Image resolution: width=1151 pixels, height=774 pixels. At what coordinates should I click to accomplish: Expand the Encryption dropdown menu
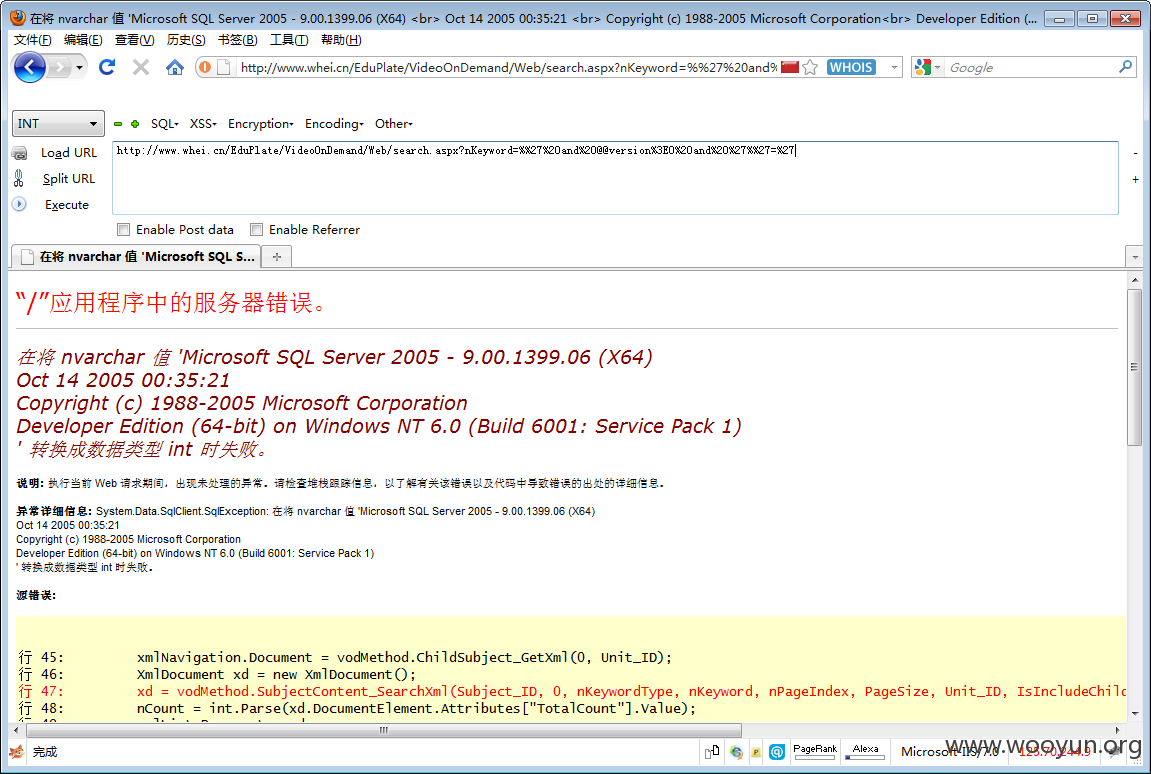click(261, 123)
